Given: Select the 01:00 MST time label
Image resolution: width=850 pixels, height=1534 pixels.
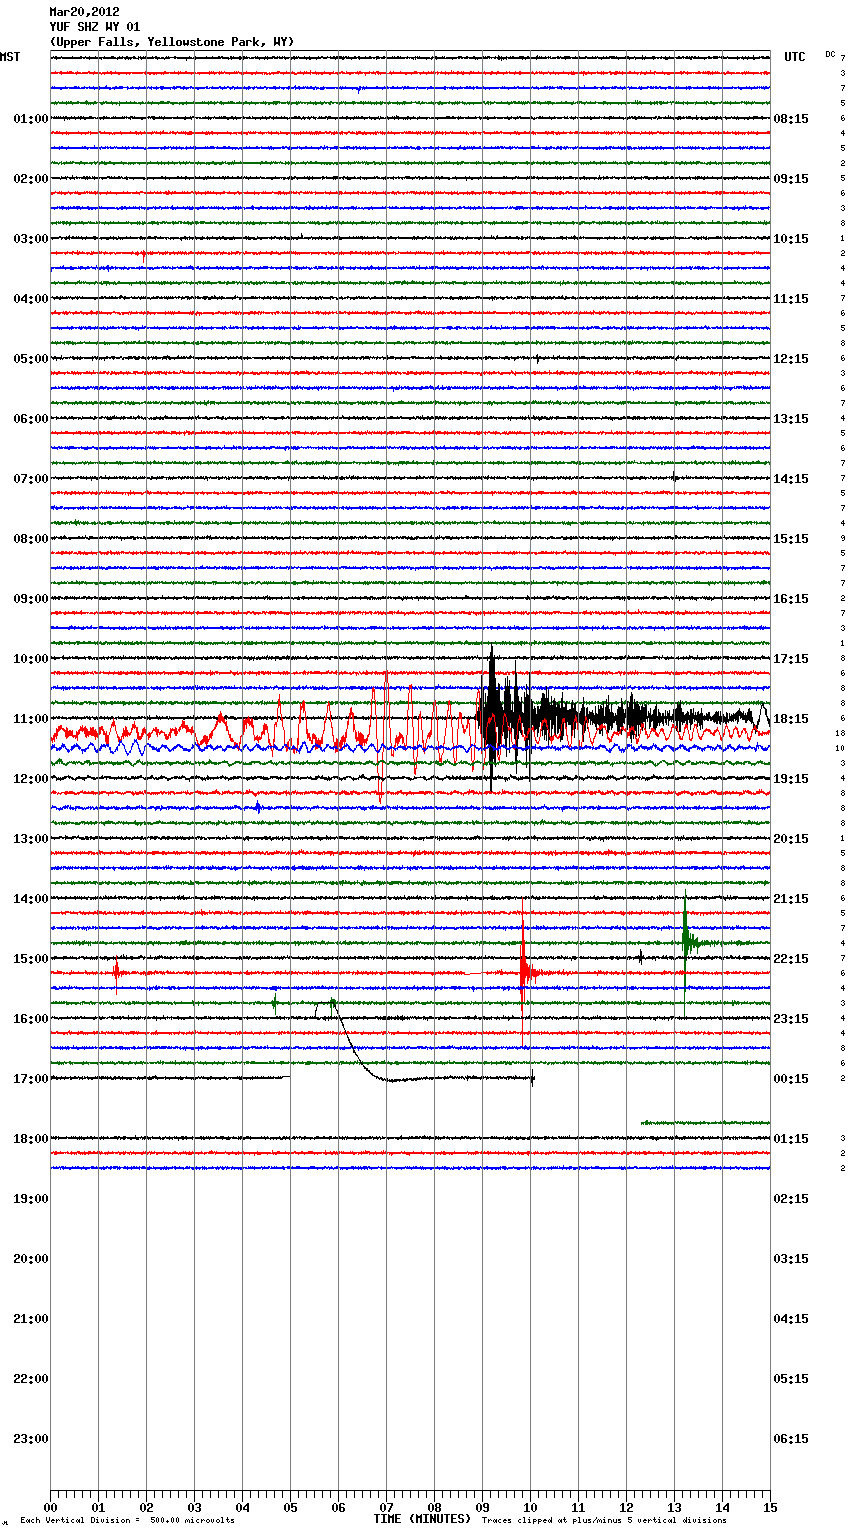Looking at the screenshot, I should click(x=31, y=119).
